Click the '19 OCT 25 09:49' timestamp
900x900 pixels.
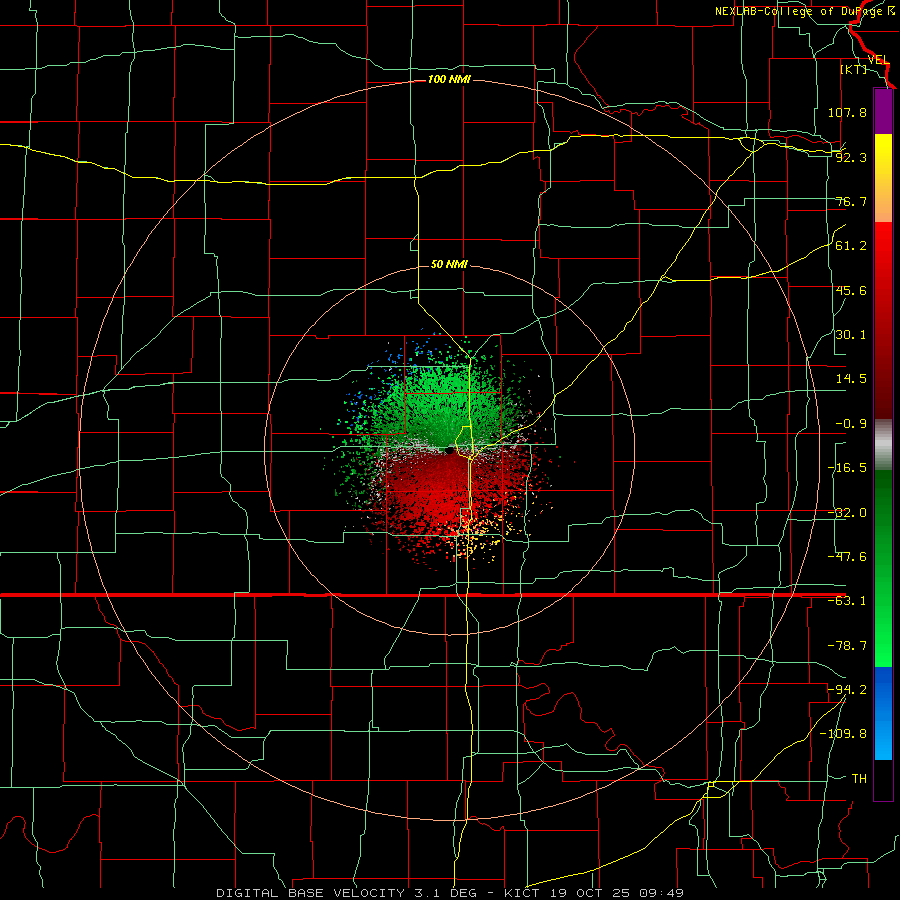[x=616, y=893]
